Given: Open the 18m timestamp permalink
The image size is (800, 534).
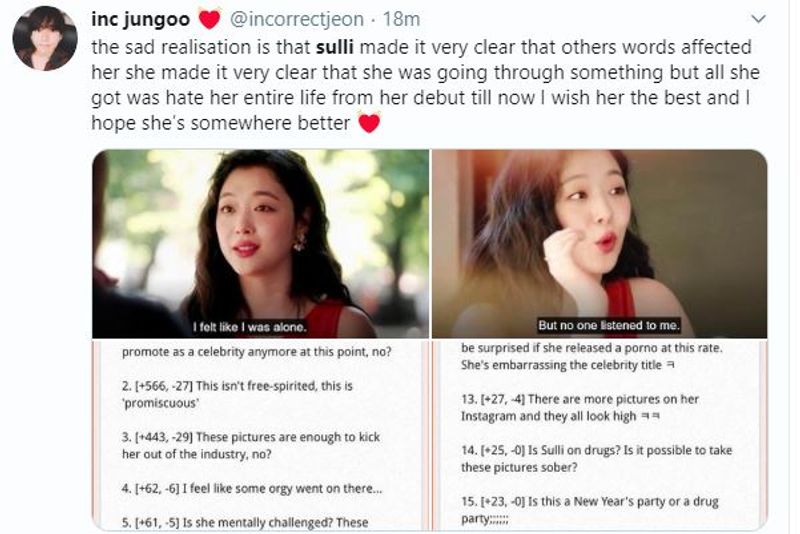Looking at the screenshot, I should click(x=402, y=19).
